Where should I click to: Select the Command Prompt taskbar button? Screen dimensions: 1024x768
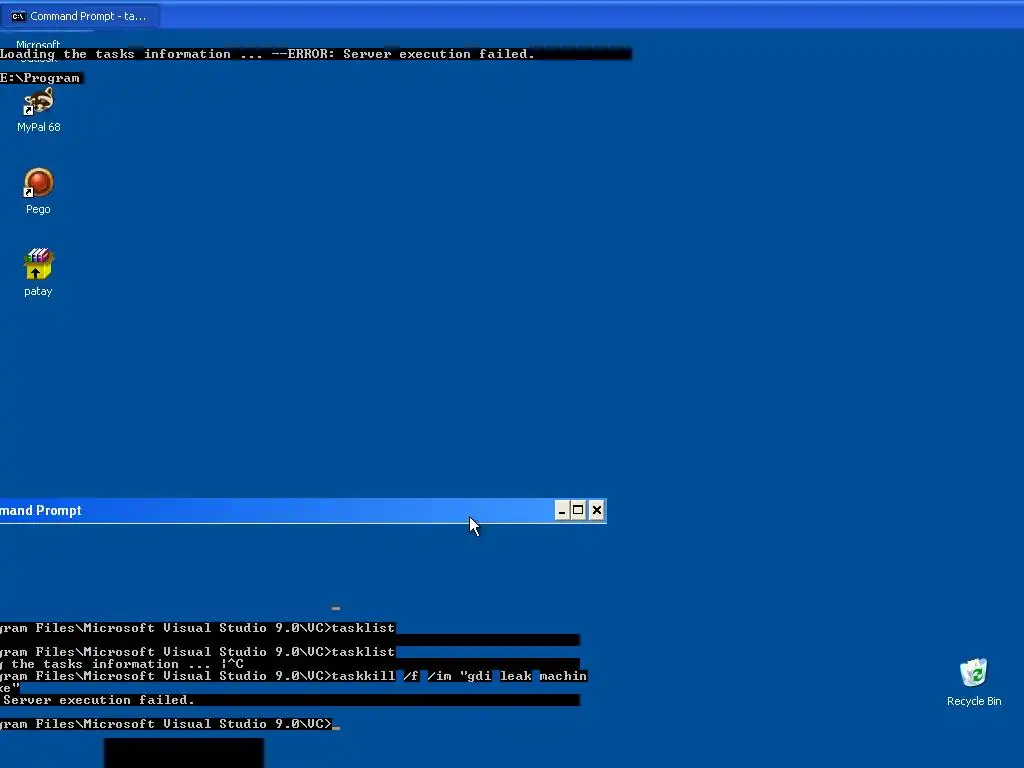pyautogui.click(x=80, y=16)
